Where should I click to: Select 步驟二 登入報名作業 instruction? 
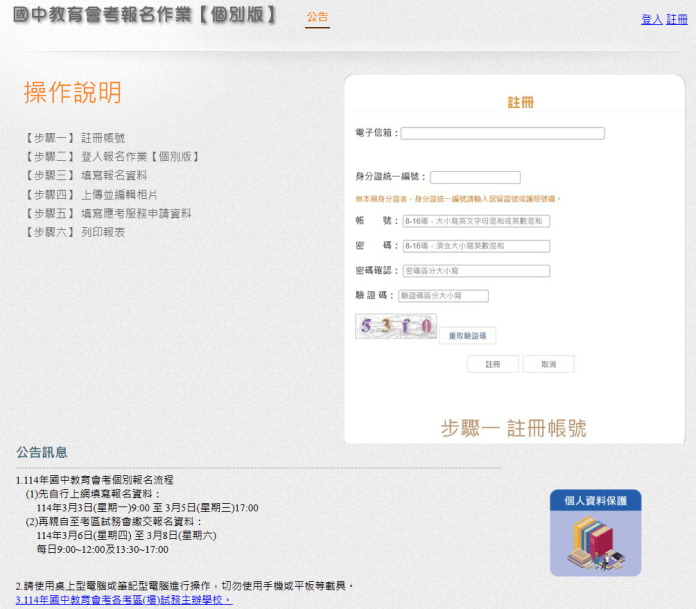coord(111,157)
